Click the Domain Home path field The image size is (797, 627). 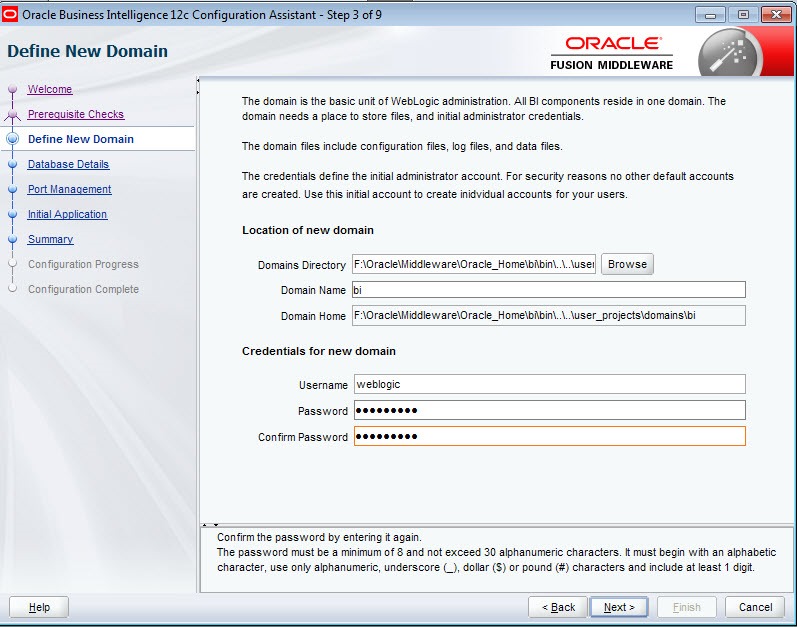[x=549, y=315]
